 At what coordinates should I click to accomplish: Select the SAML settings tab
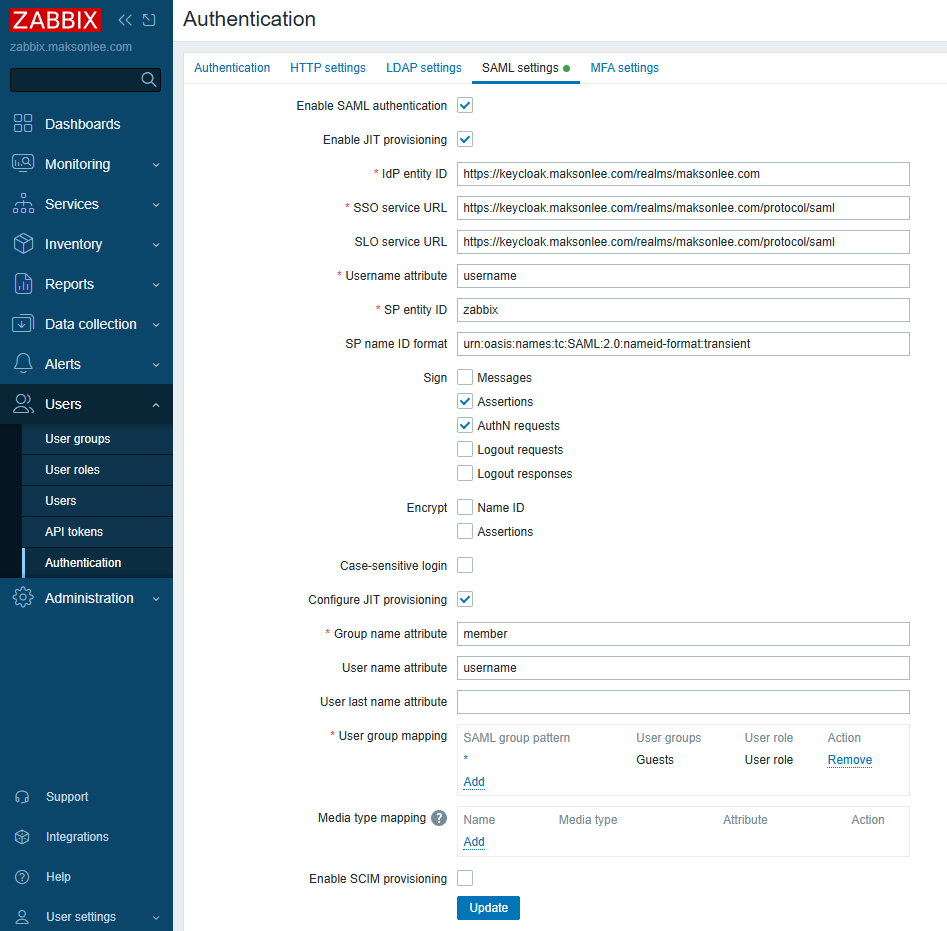click(x=525, y=68)
